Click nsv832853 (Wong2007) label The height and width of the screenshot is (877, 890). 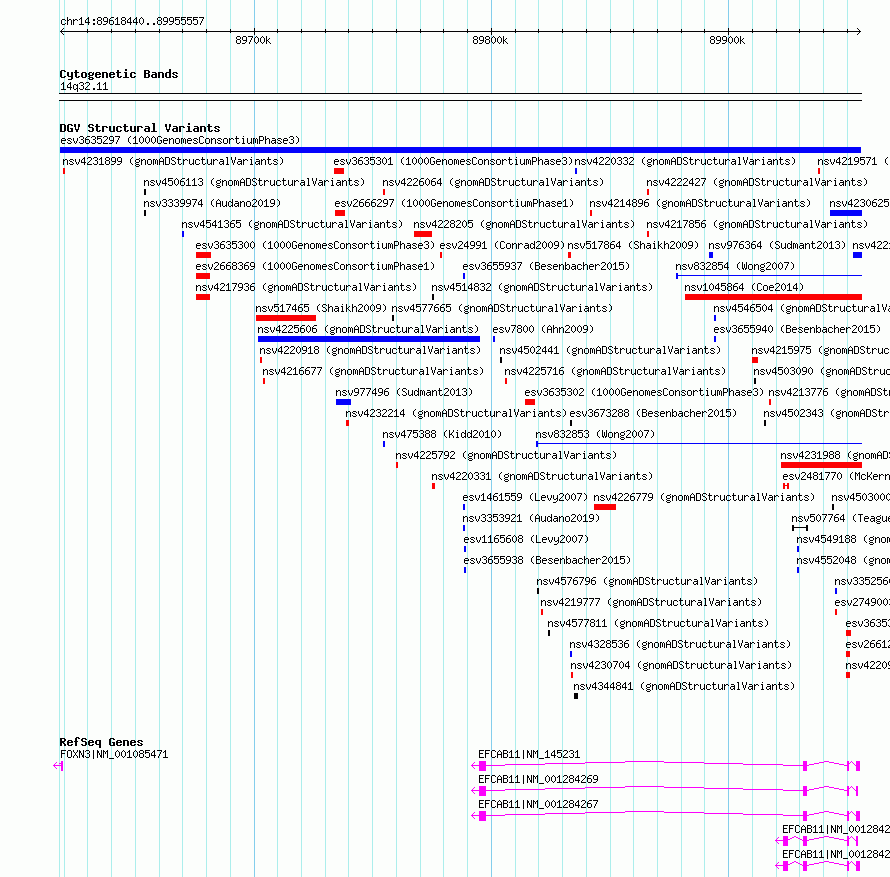click(x=595, y=434)
